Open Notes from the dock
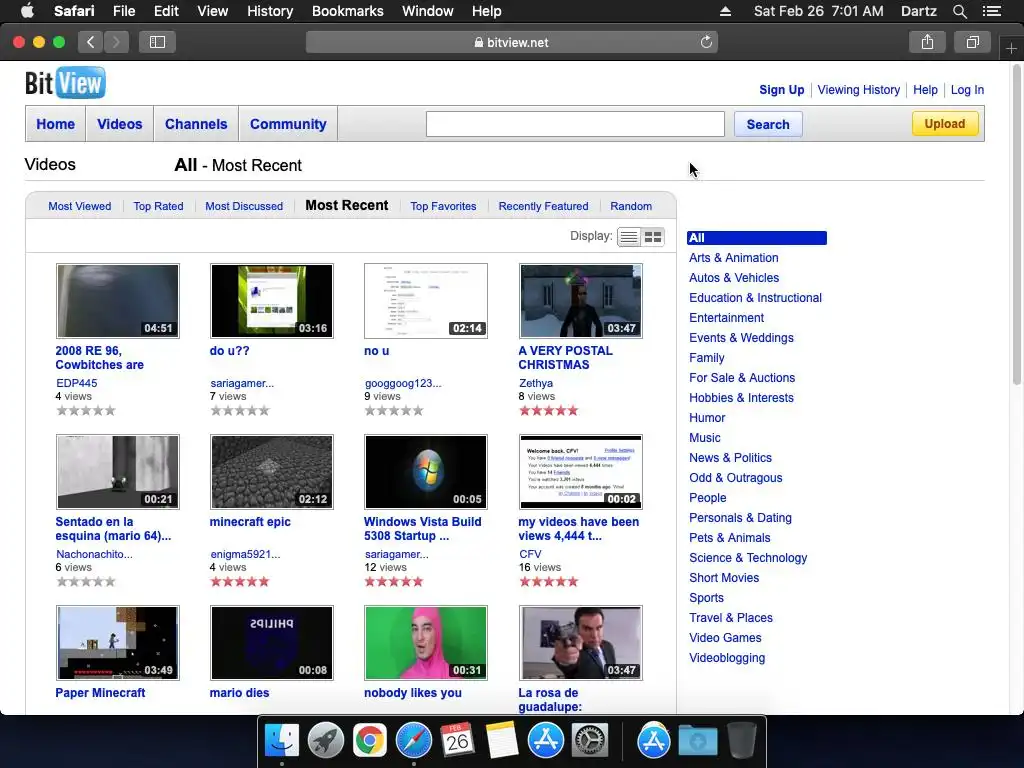 tap(502, 741)
